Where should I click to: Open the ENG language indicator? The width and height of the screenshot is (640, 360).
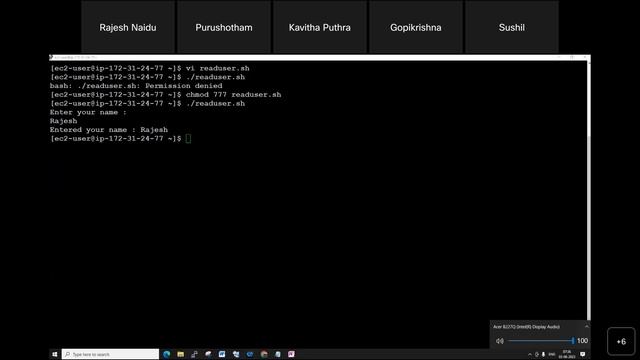(x=552, y=354)
